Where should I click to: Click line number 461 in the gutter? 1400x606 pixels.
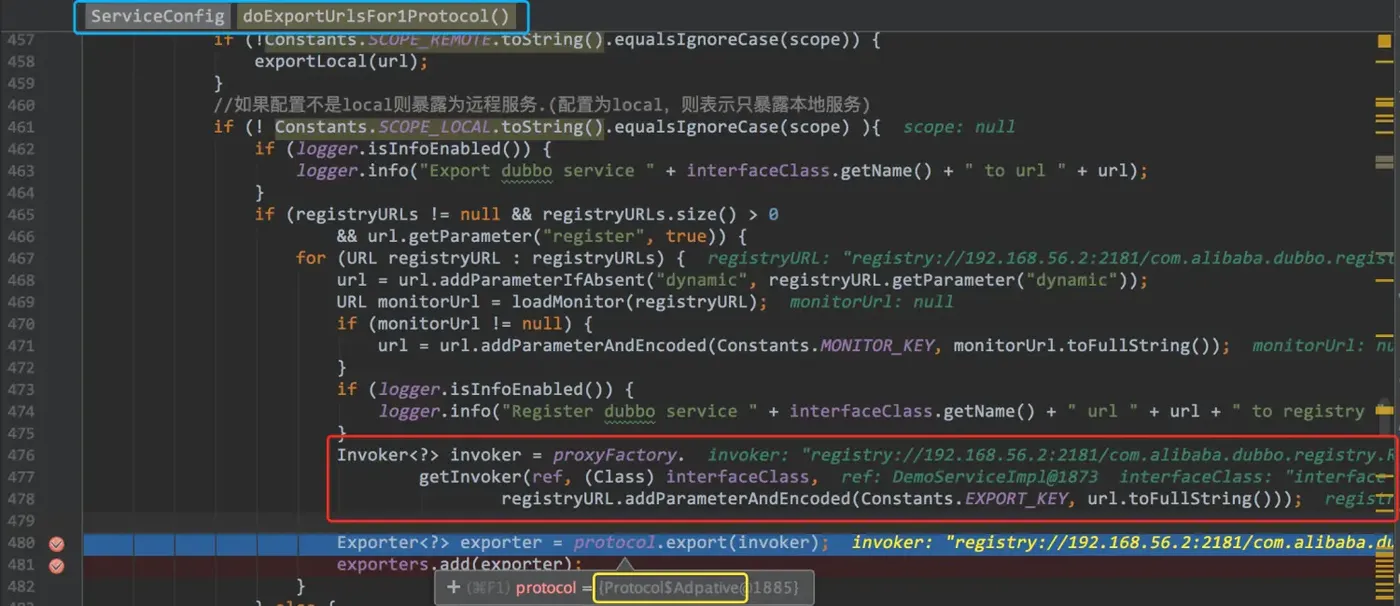point(21,127)
